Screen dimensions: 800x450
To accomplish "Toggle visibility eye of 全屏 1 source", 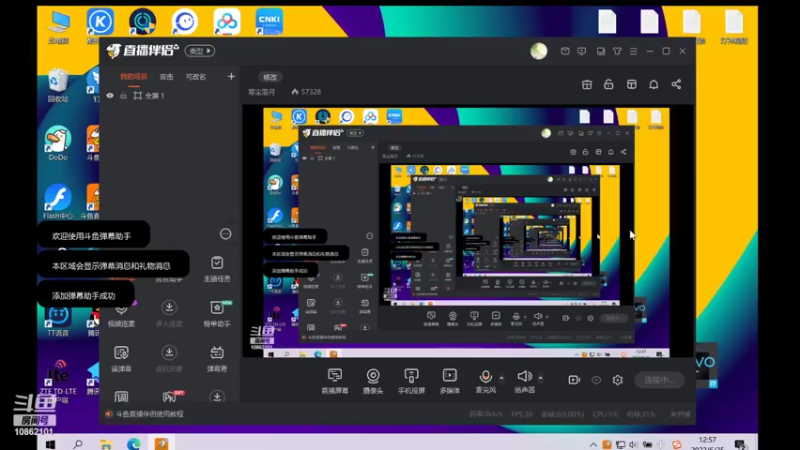I will click(110, 95).
